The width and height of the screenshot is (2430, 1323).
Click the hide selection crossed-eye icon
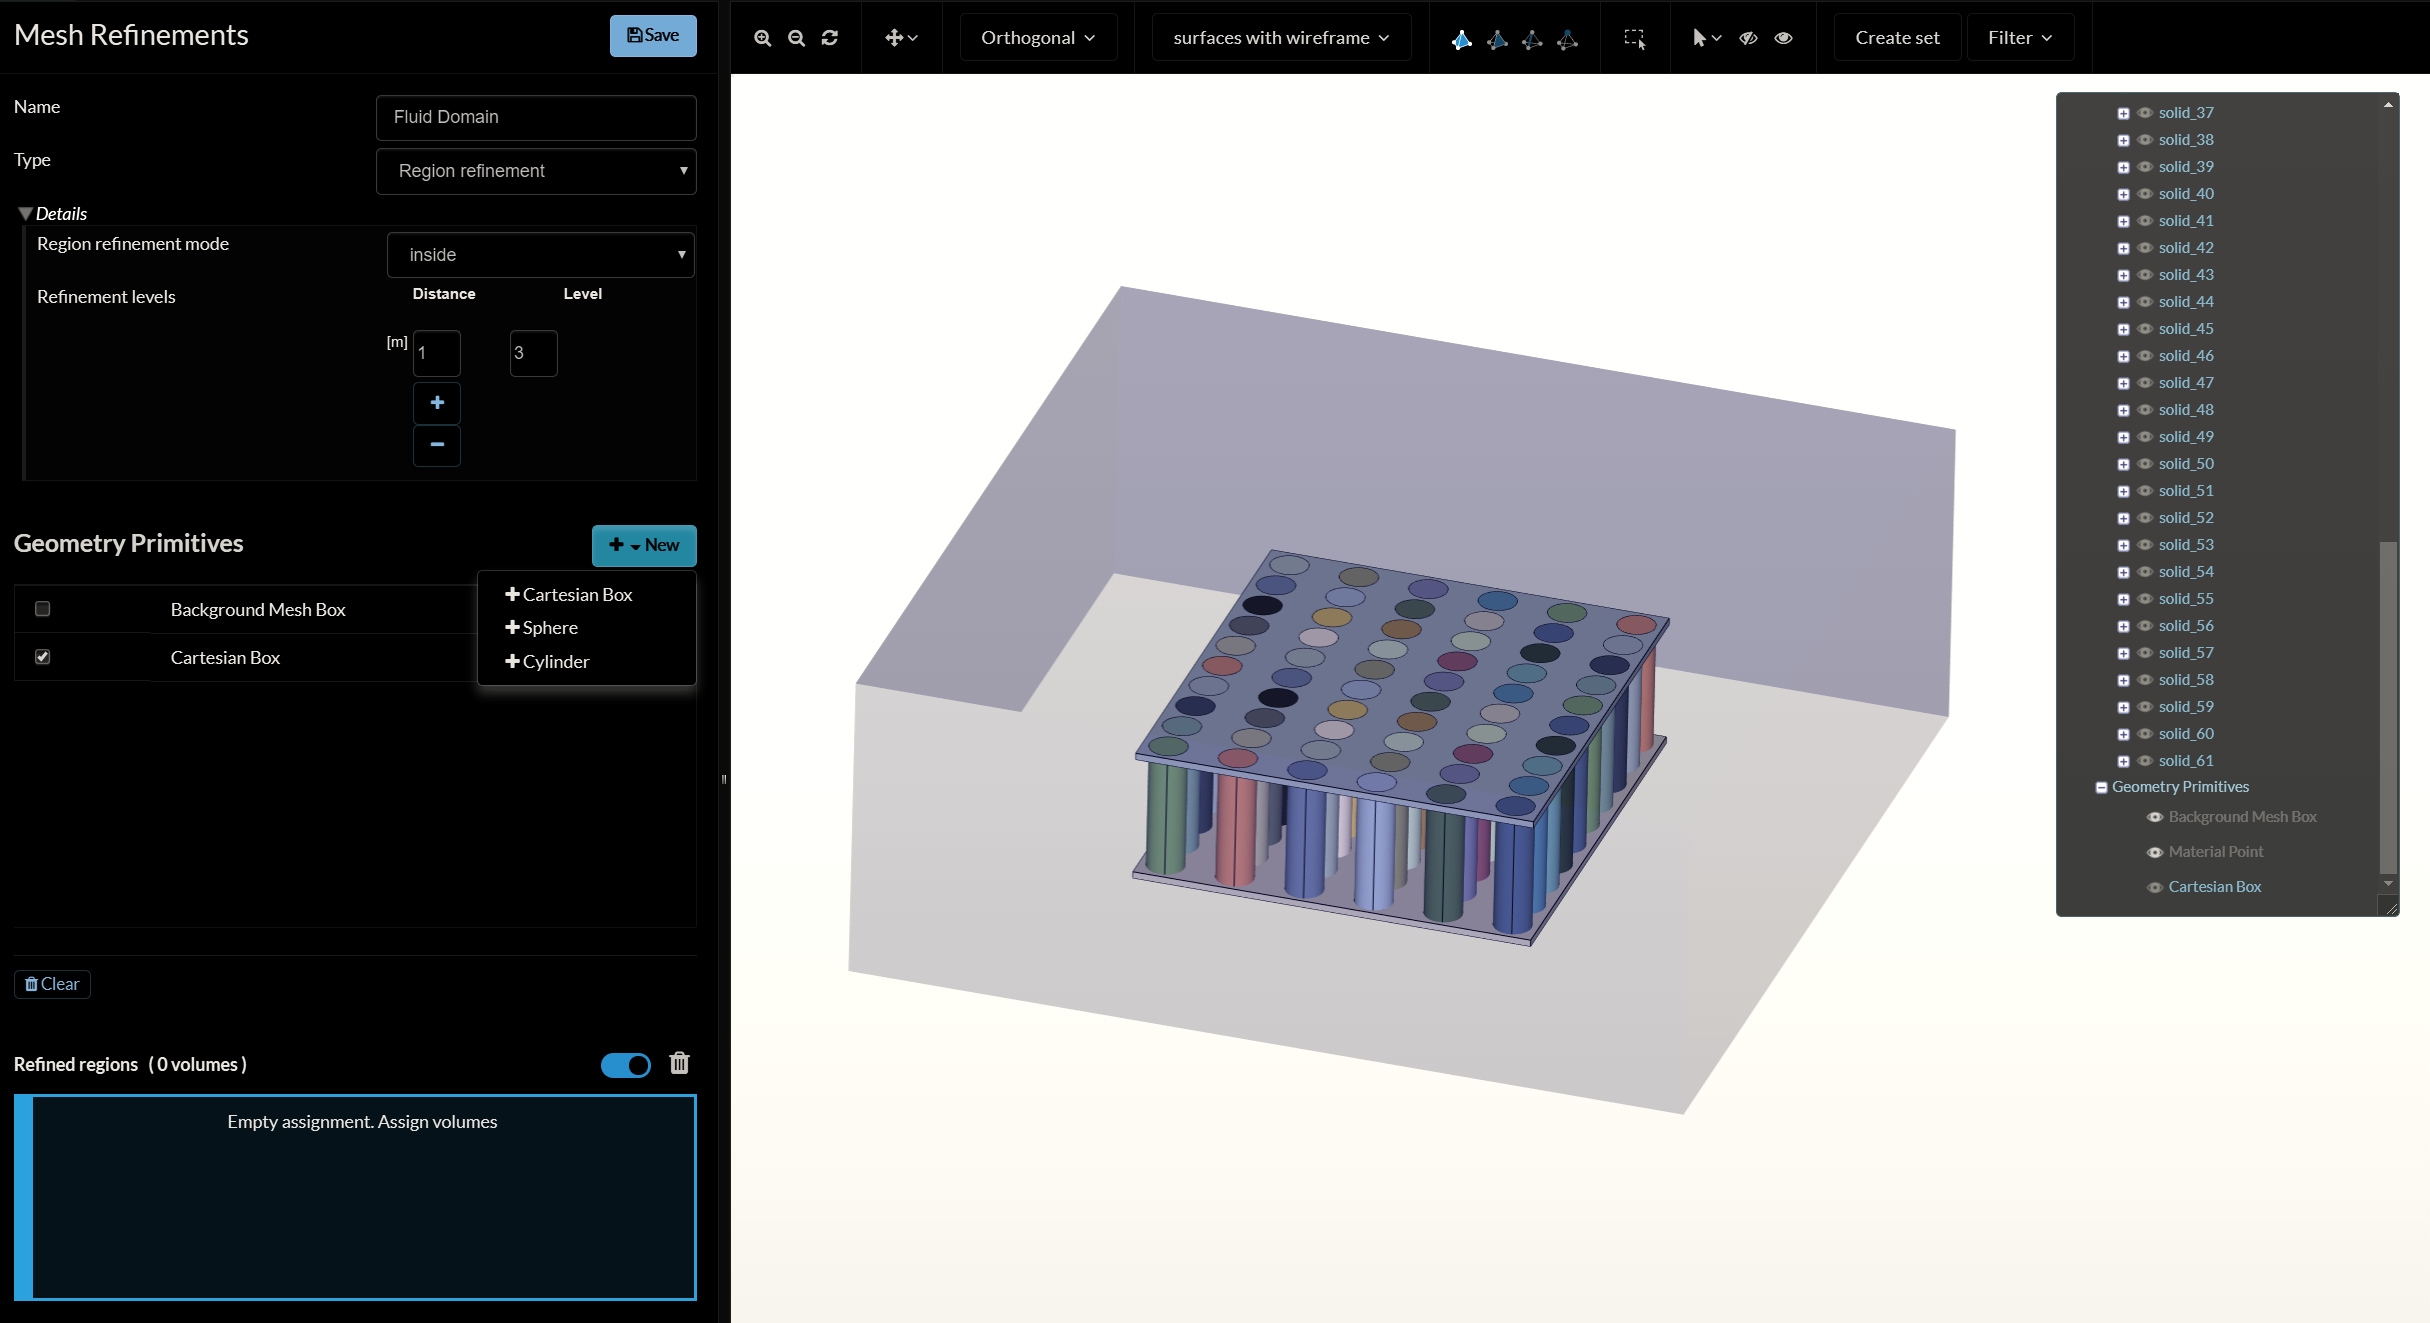pyautogui.click(x=1748, y=38)
